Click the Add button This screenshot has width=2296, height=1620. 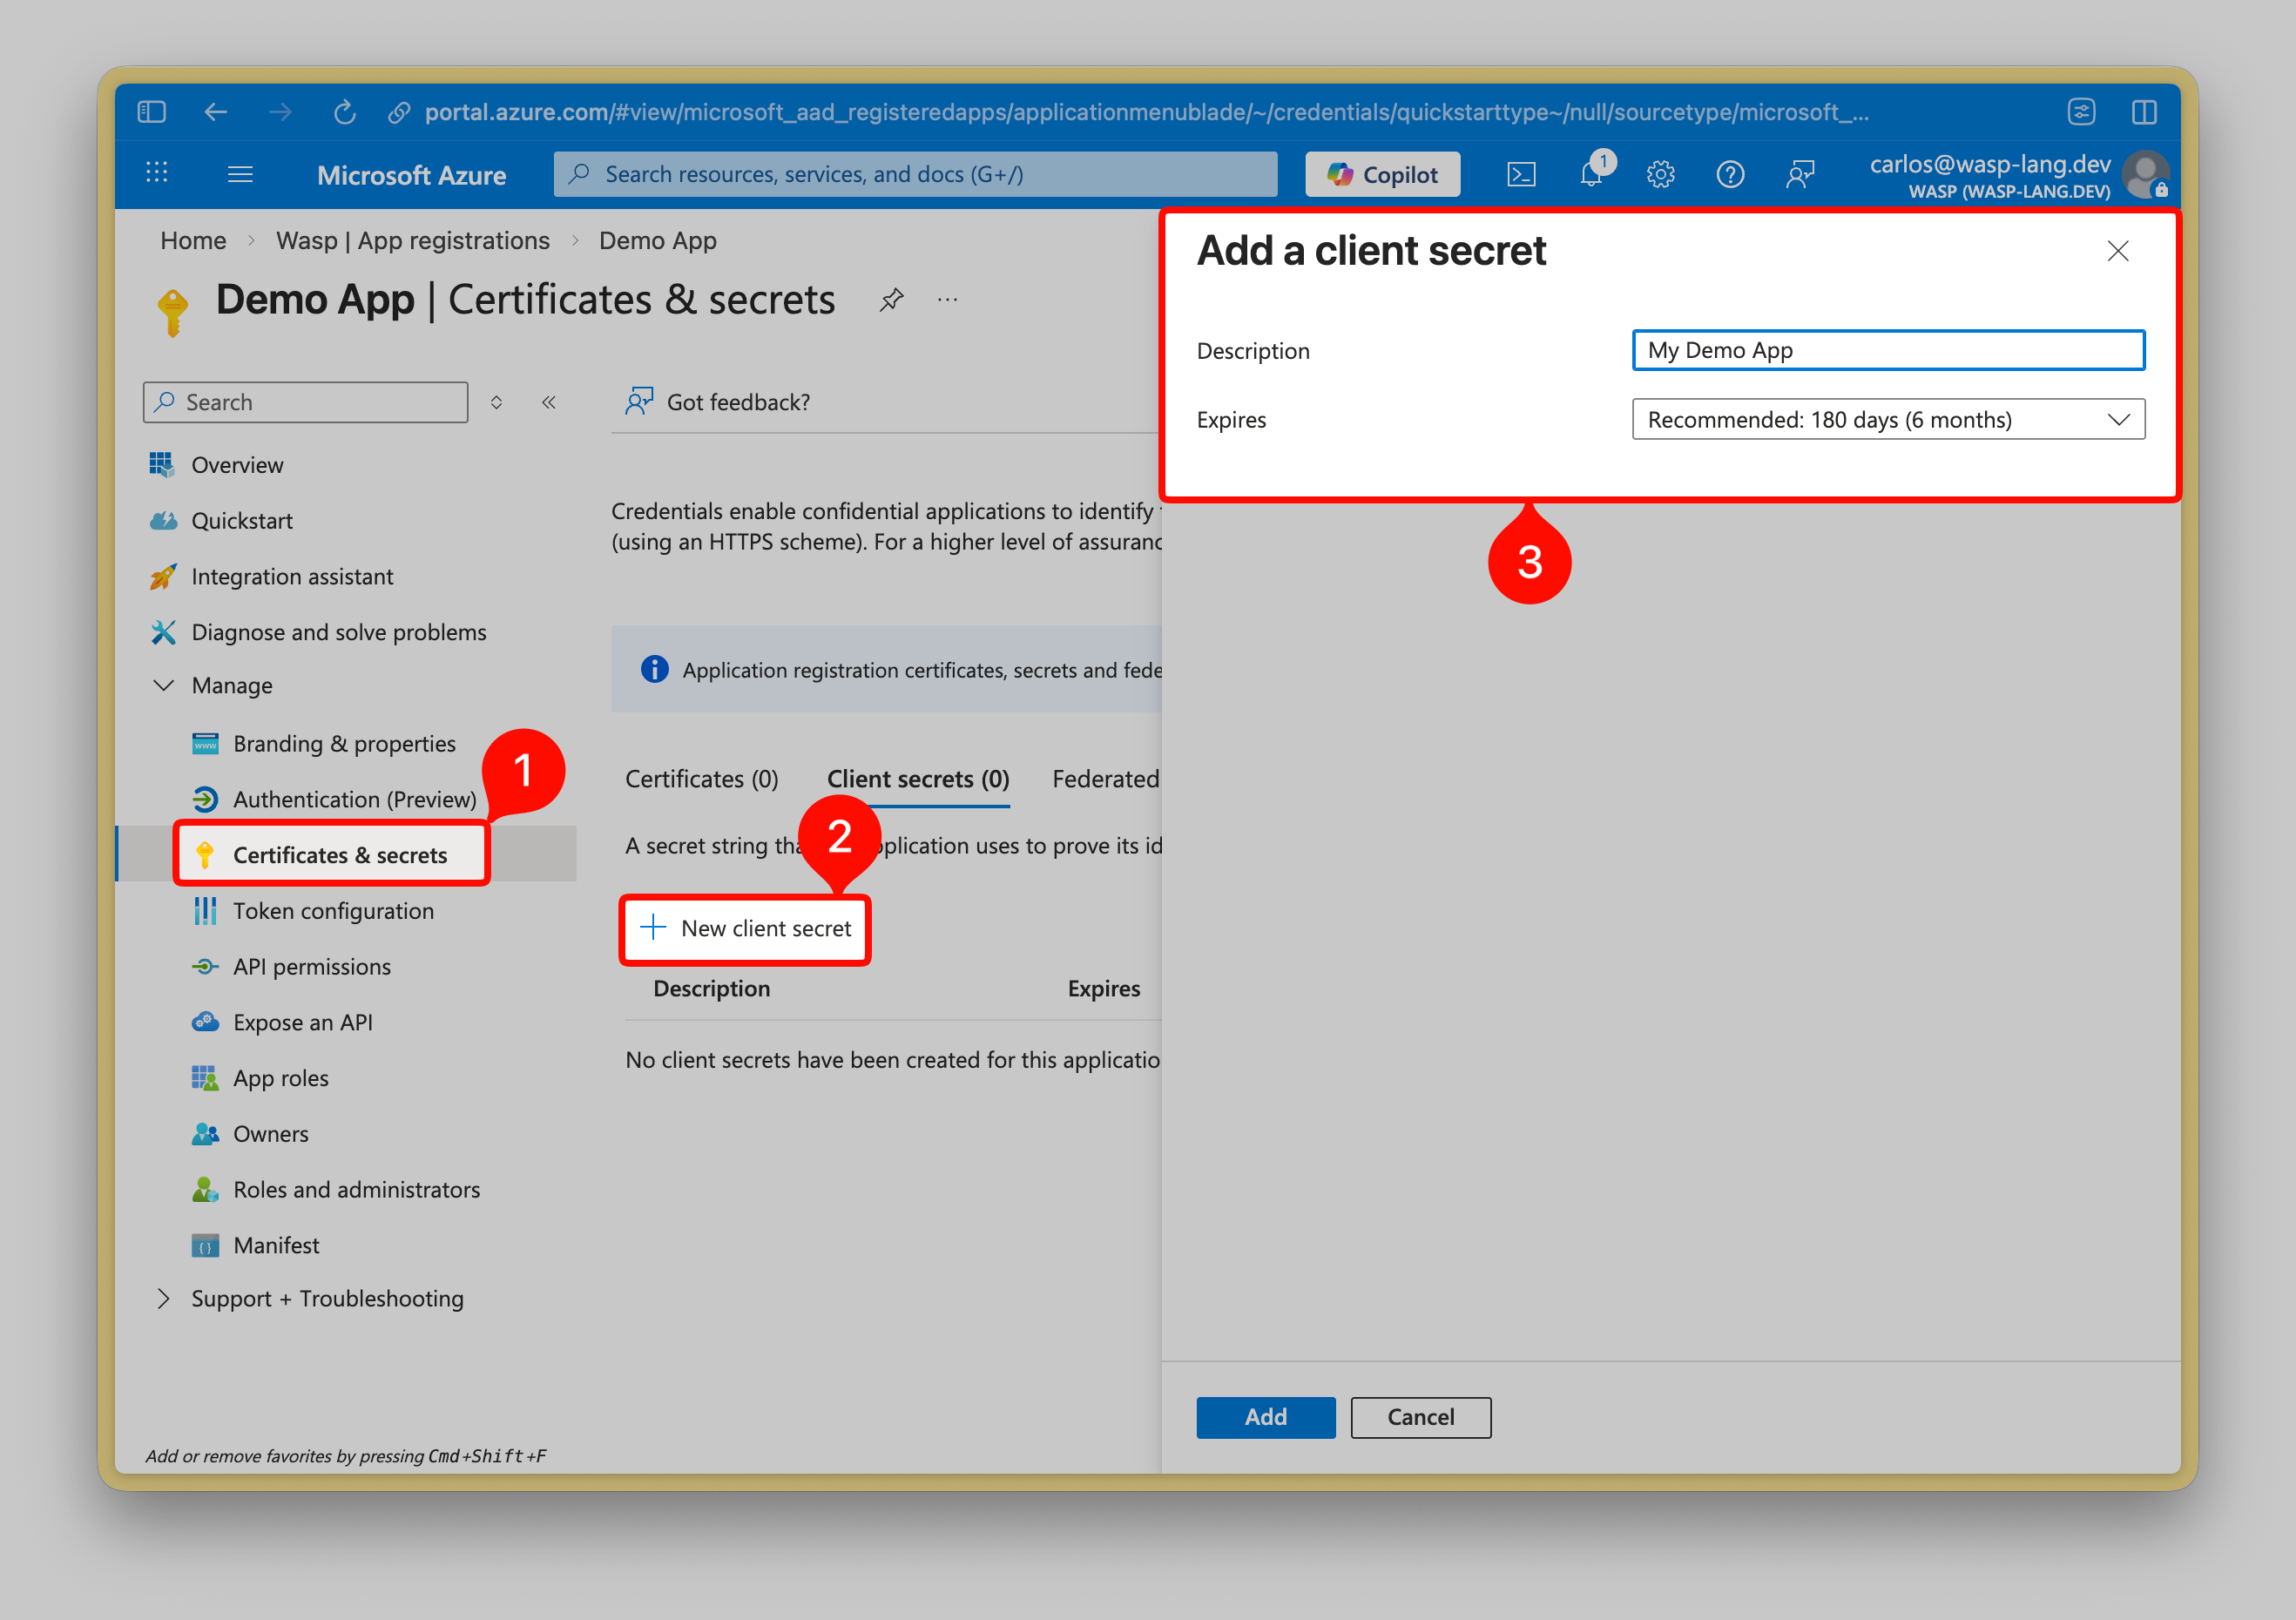pyautogui.click(x=1265, y=1417)
